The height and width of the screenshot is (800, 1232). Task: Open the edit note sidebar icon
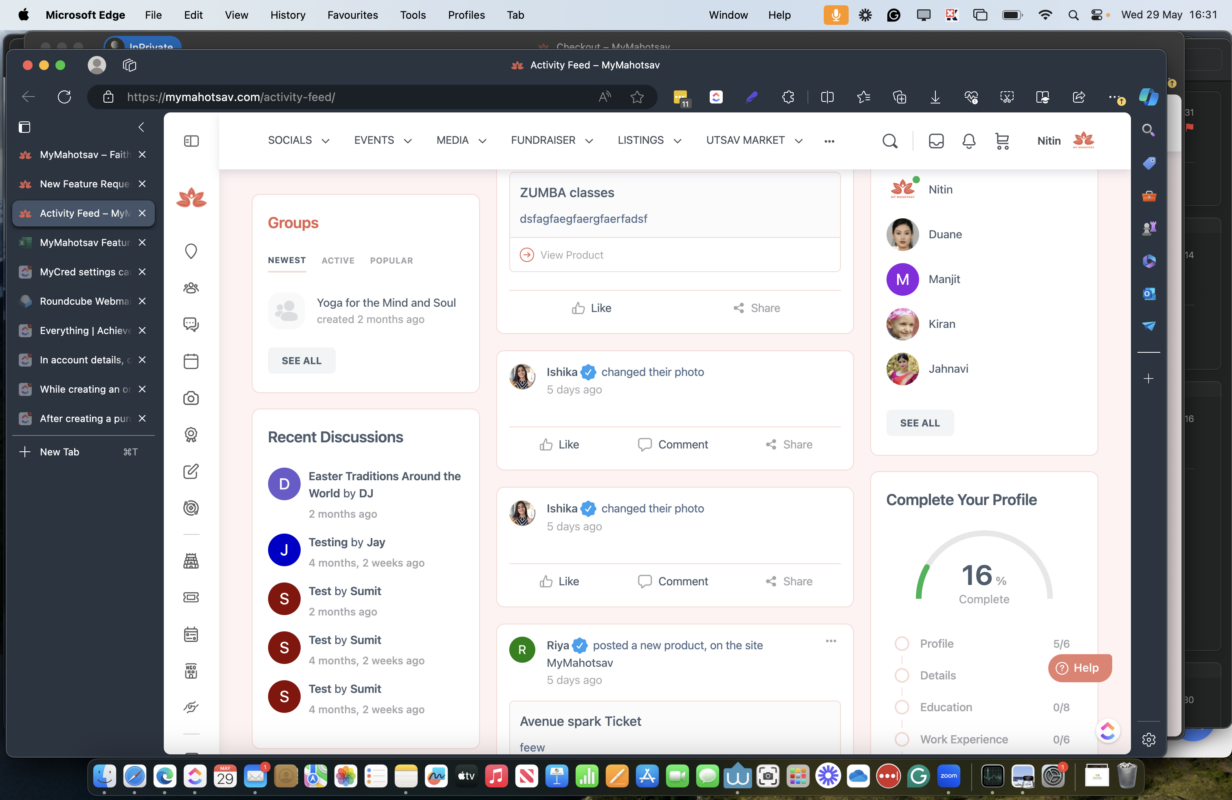coord(191,471)
